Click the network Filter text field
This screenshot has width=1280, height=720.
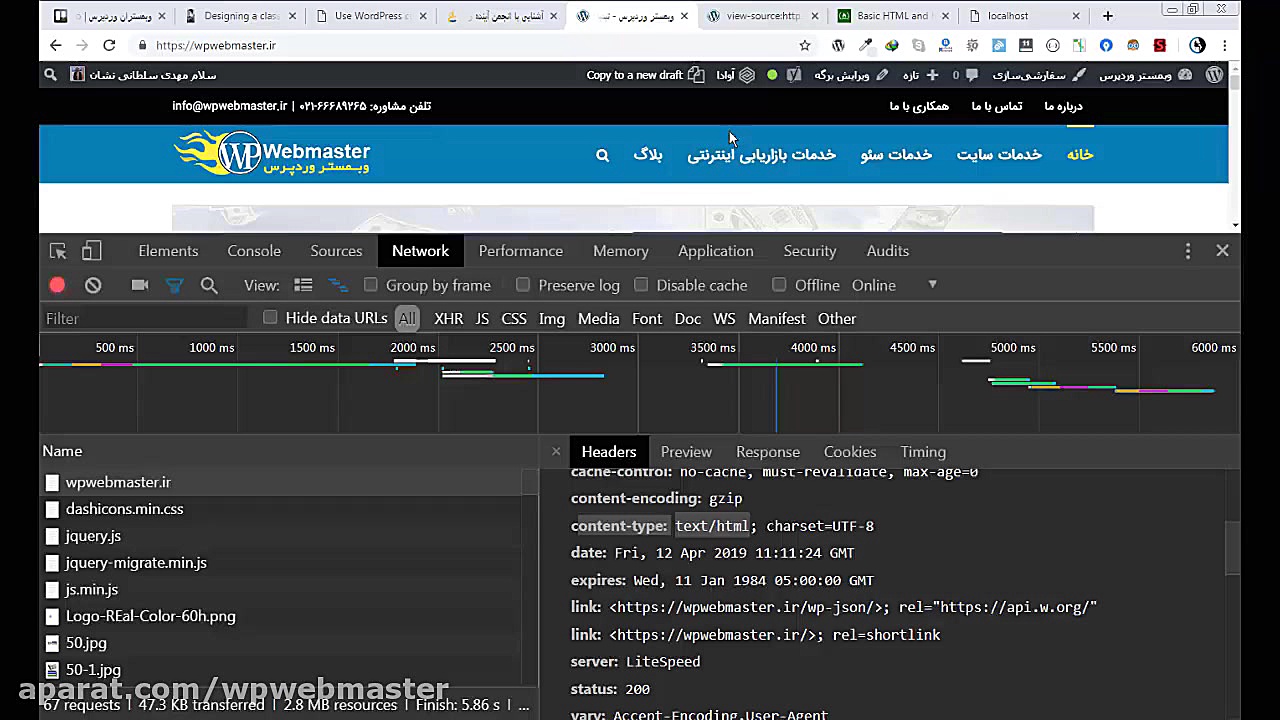(x=145, y=318)
